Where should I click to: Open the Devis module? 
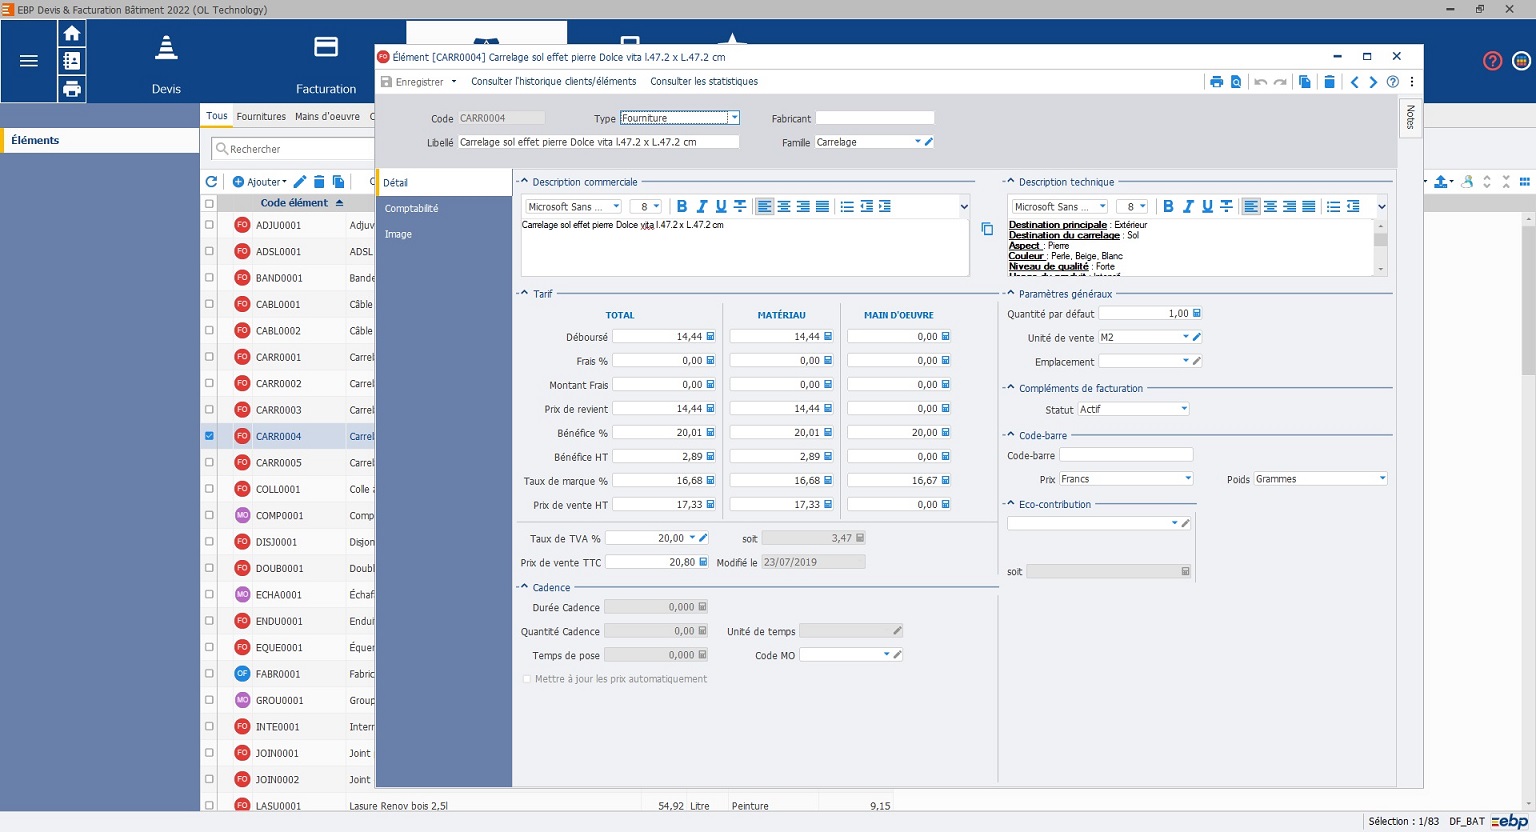coord(166,64)
